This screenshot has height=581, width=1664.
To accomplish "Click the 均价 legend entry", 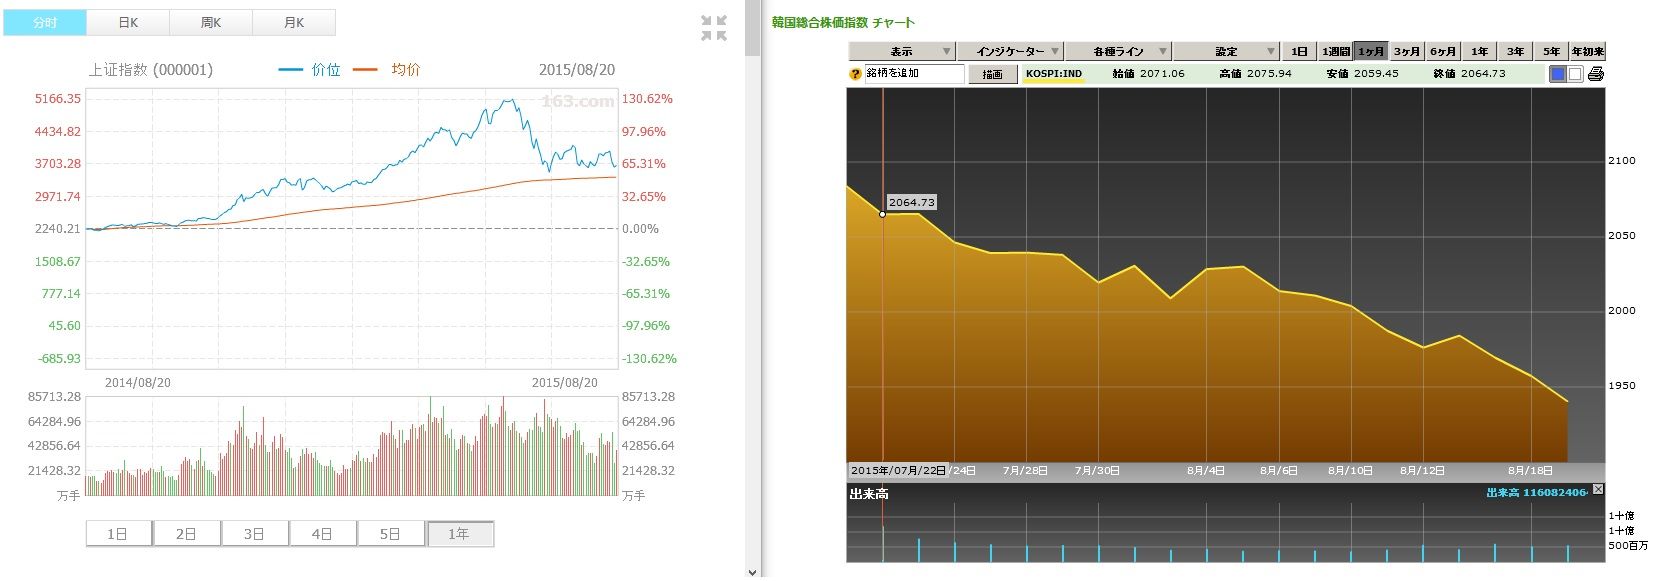I will (x=387, y=70).
